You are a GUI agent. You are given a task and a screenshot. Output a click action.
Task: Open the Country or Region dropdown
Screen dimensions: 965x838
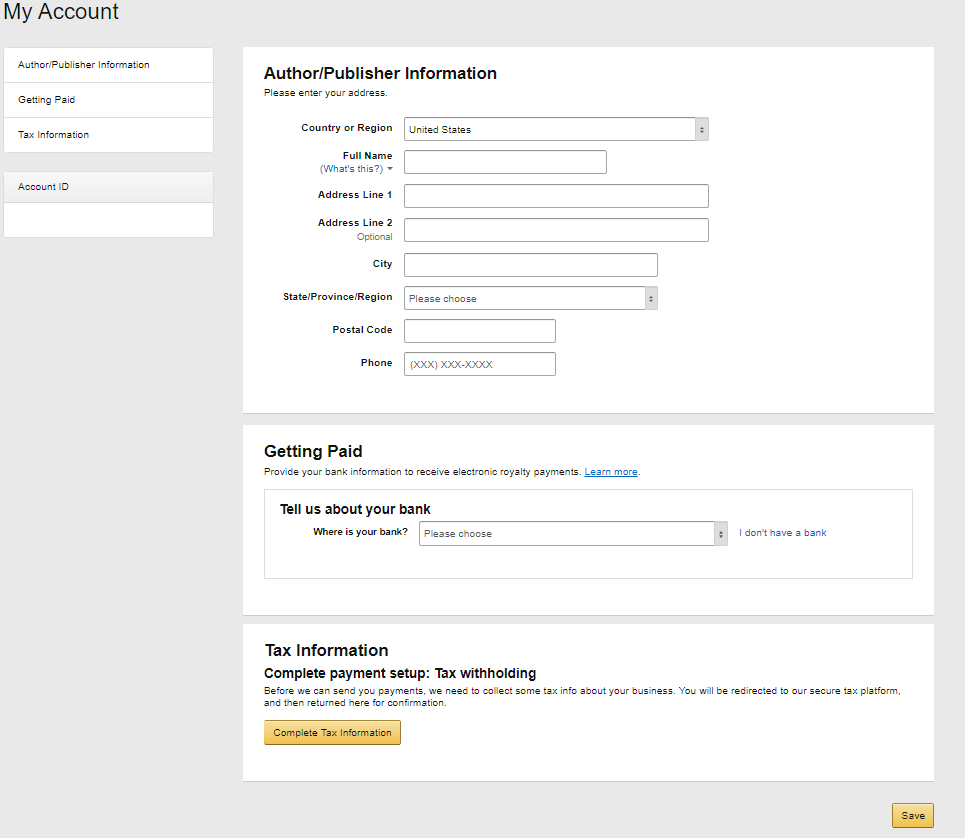coord(556,129)
